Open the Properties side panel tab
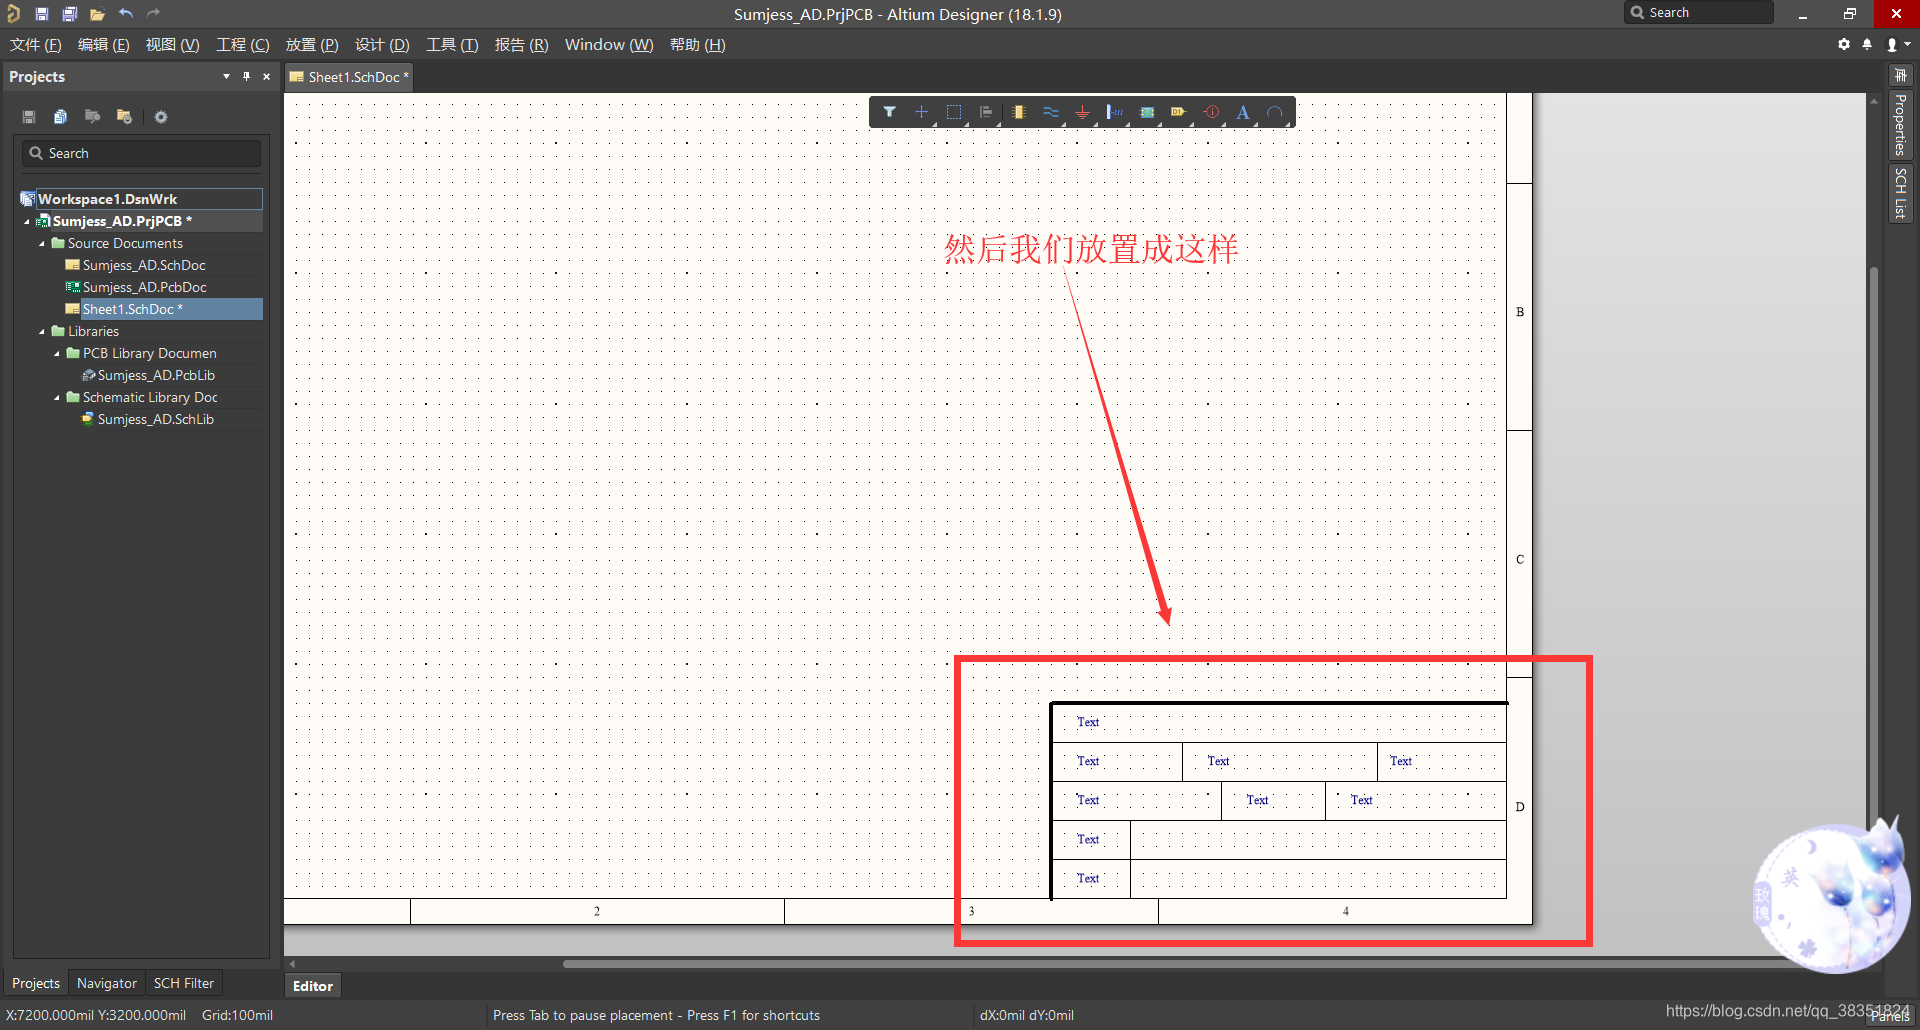 click(x=1900, y=125)
